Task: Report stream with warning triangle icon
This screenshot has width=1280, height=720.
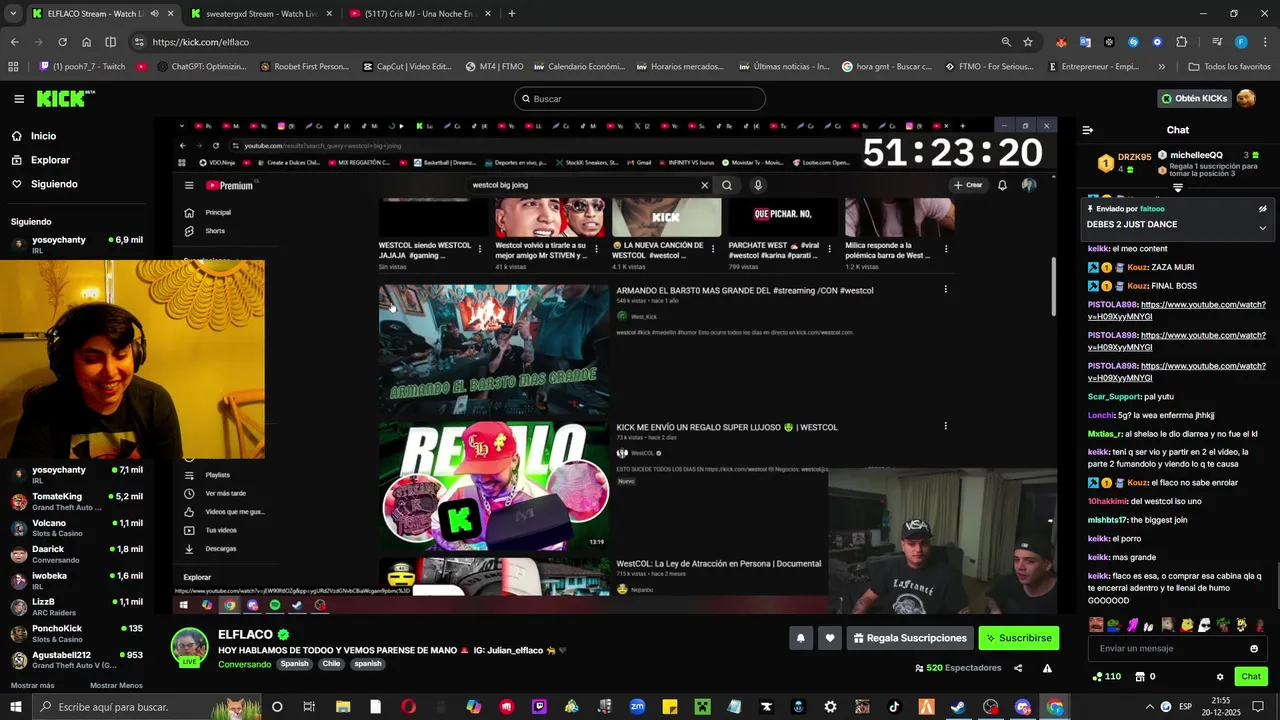Action: point(1047,668)
